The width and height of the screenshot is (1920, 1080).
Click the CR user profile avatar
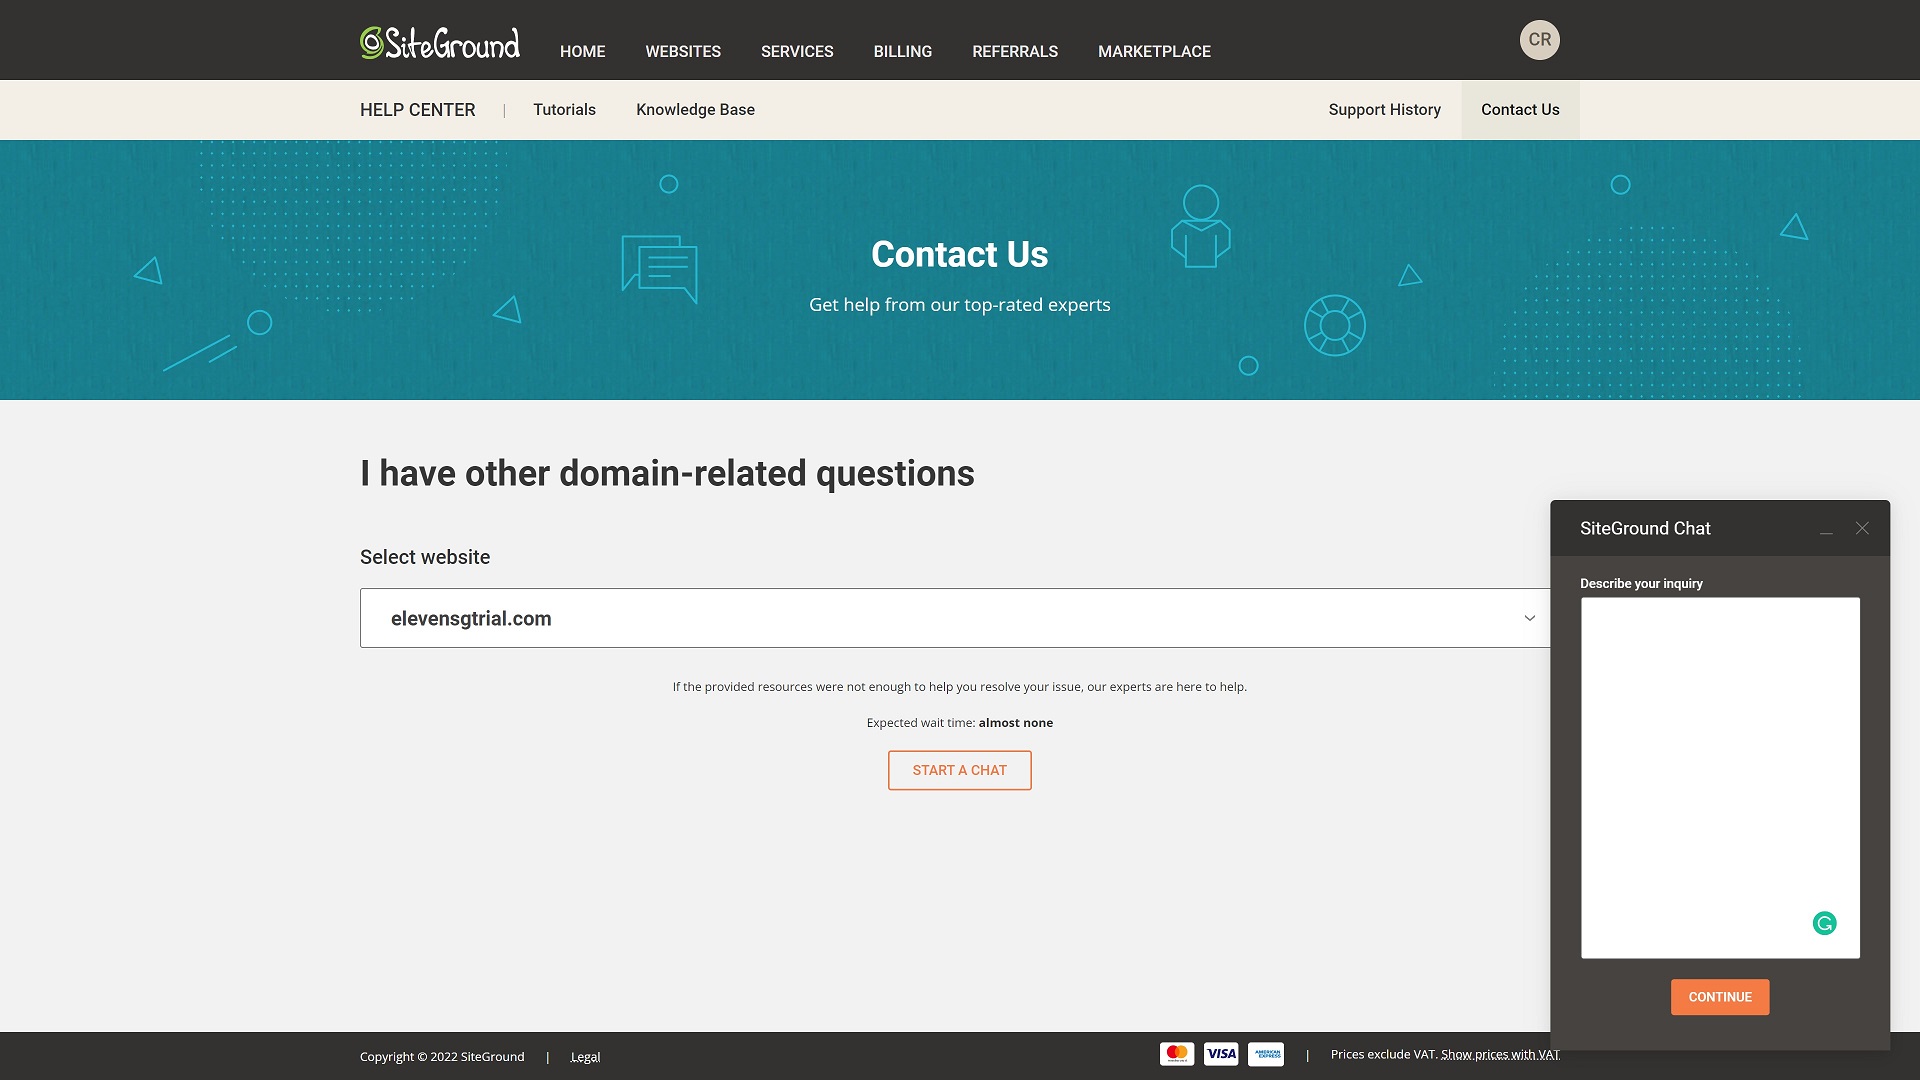(1540, 40)
